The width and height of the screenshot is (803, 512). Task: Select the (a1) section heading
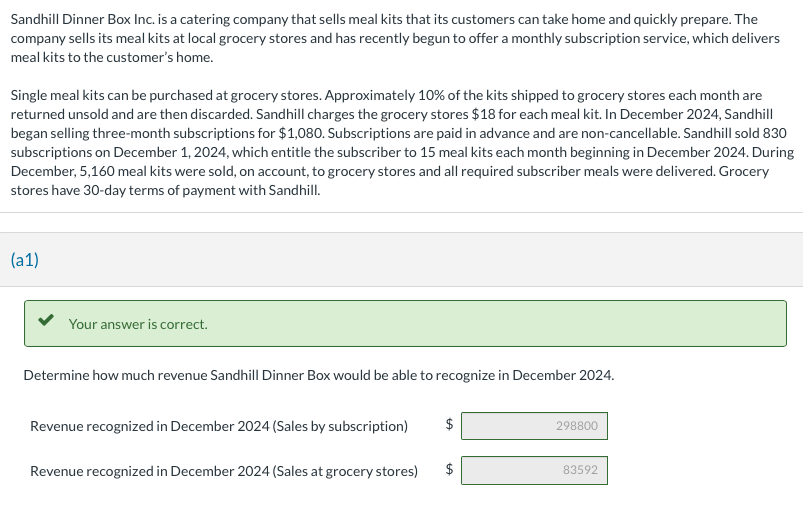tap(25, 260)
